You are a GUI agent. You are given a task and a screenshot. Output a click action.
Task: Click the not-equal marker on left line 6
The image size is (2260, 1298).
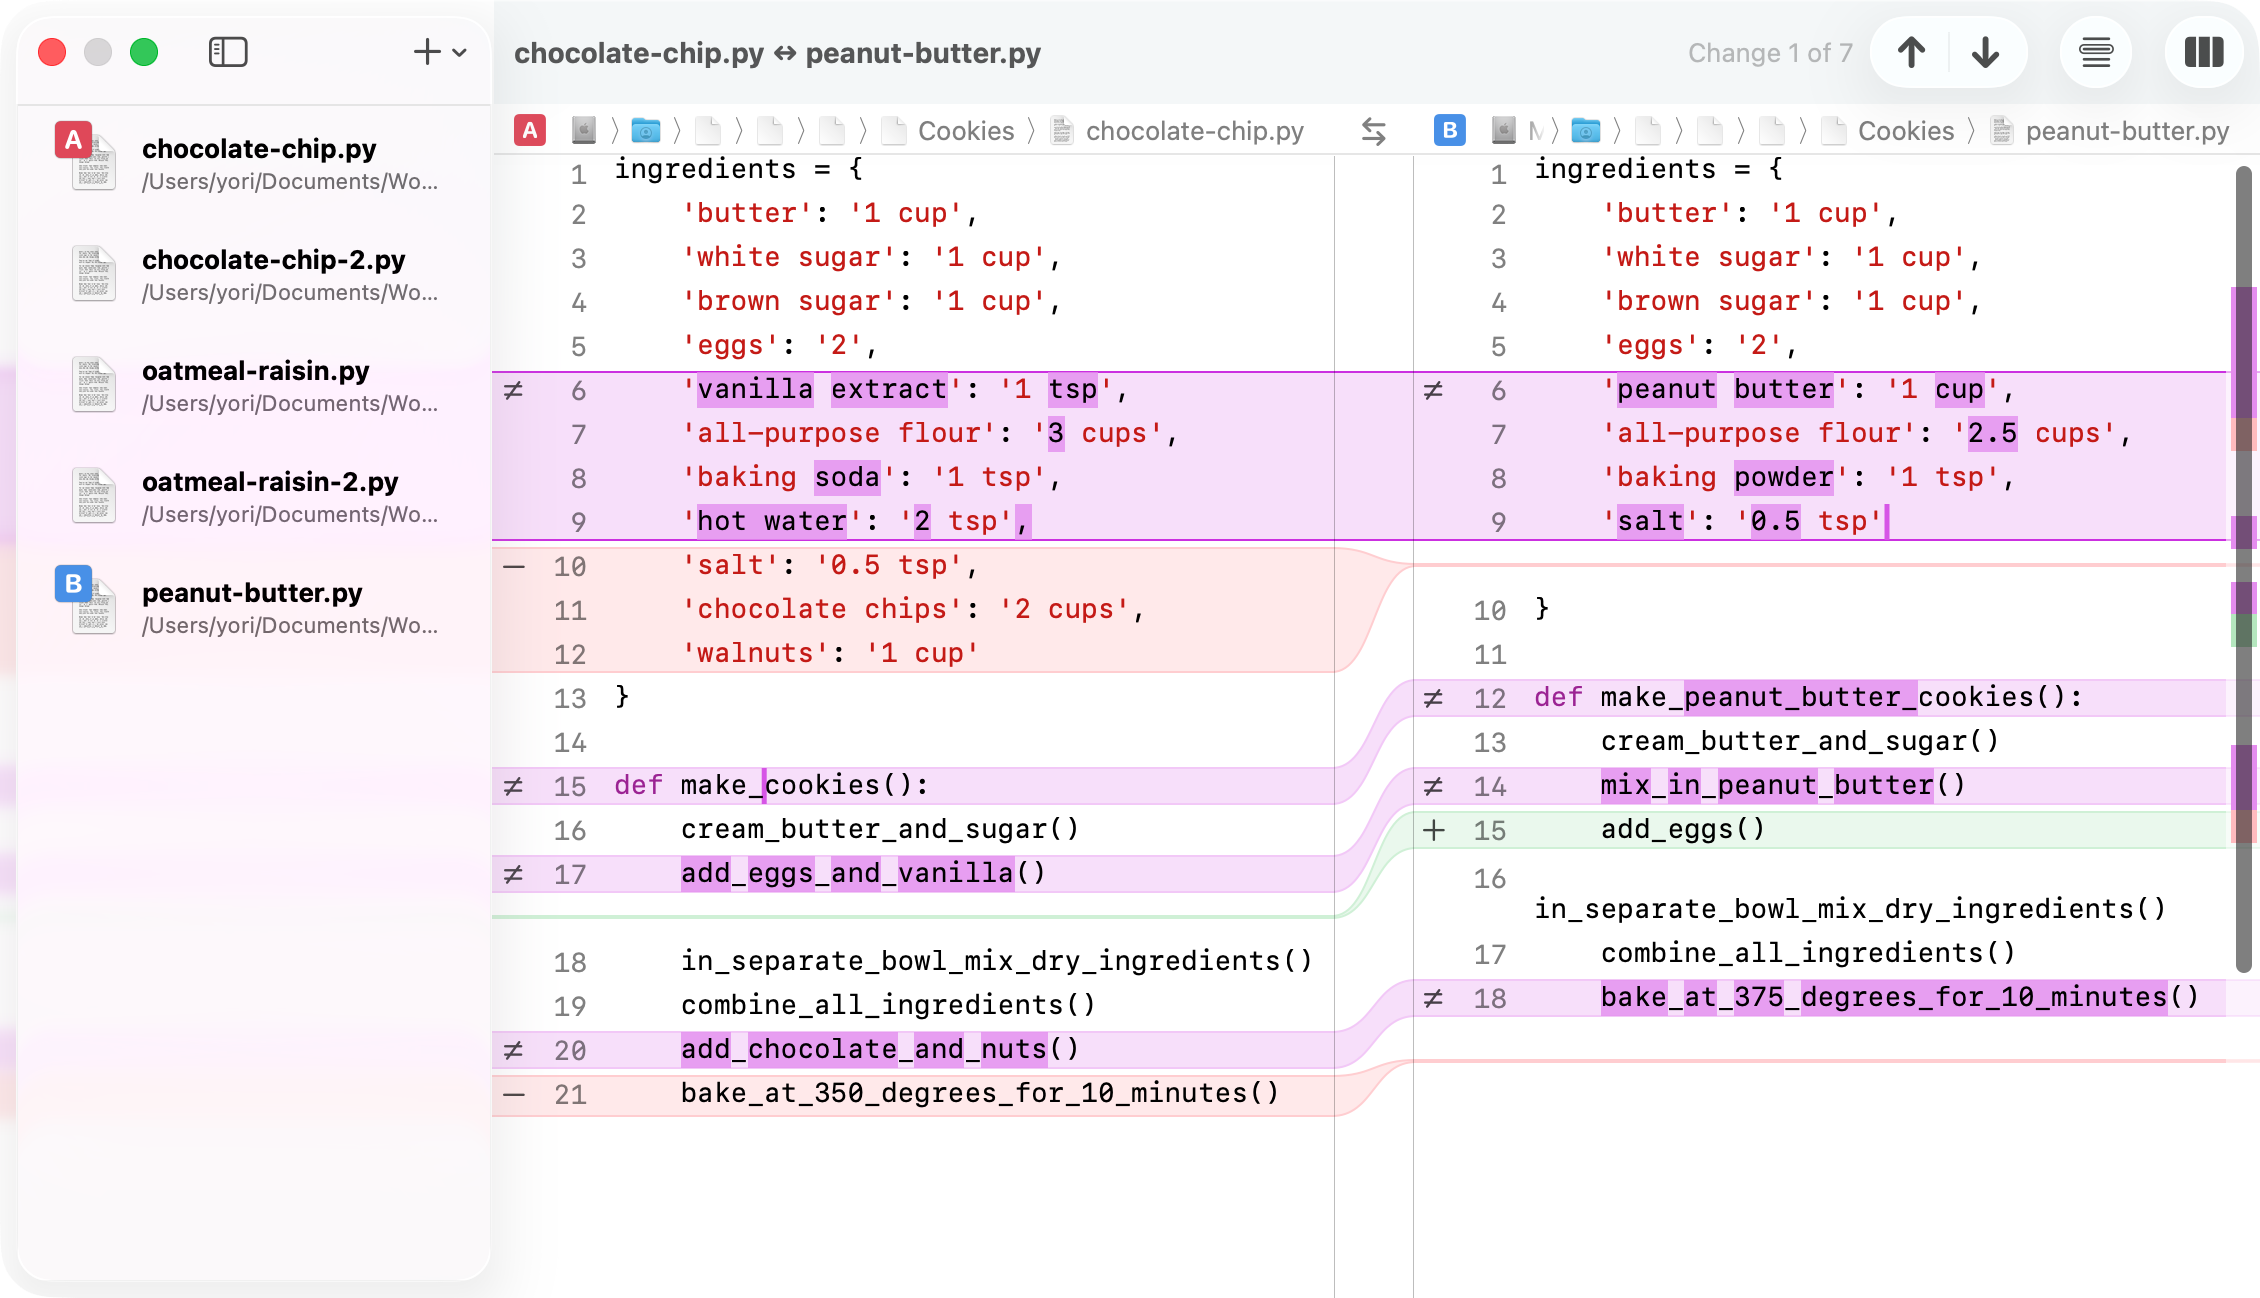[x=514, y=390]
